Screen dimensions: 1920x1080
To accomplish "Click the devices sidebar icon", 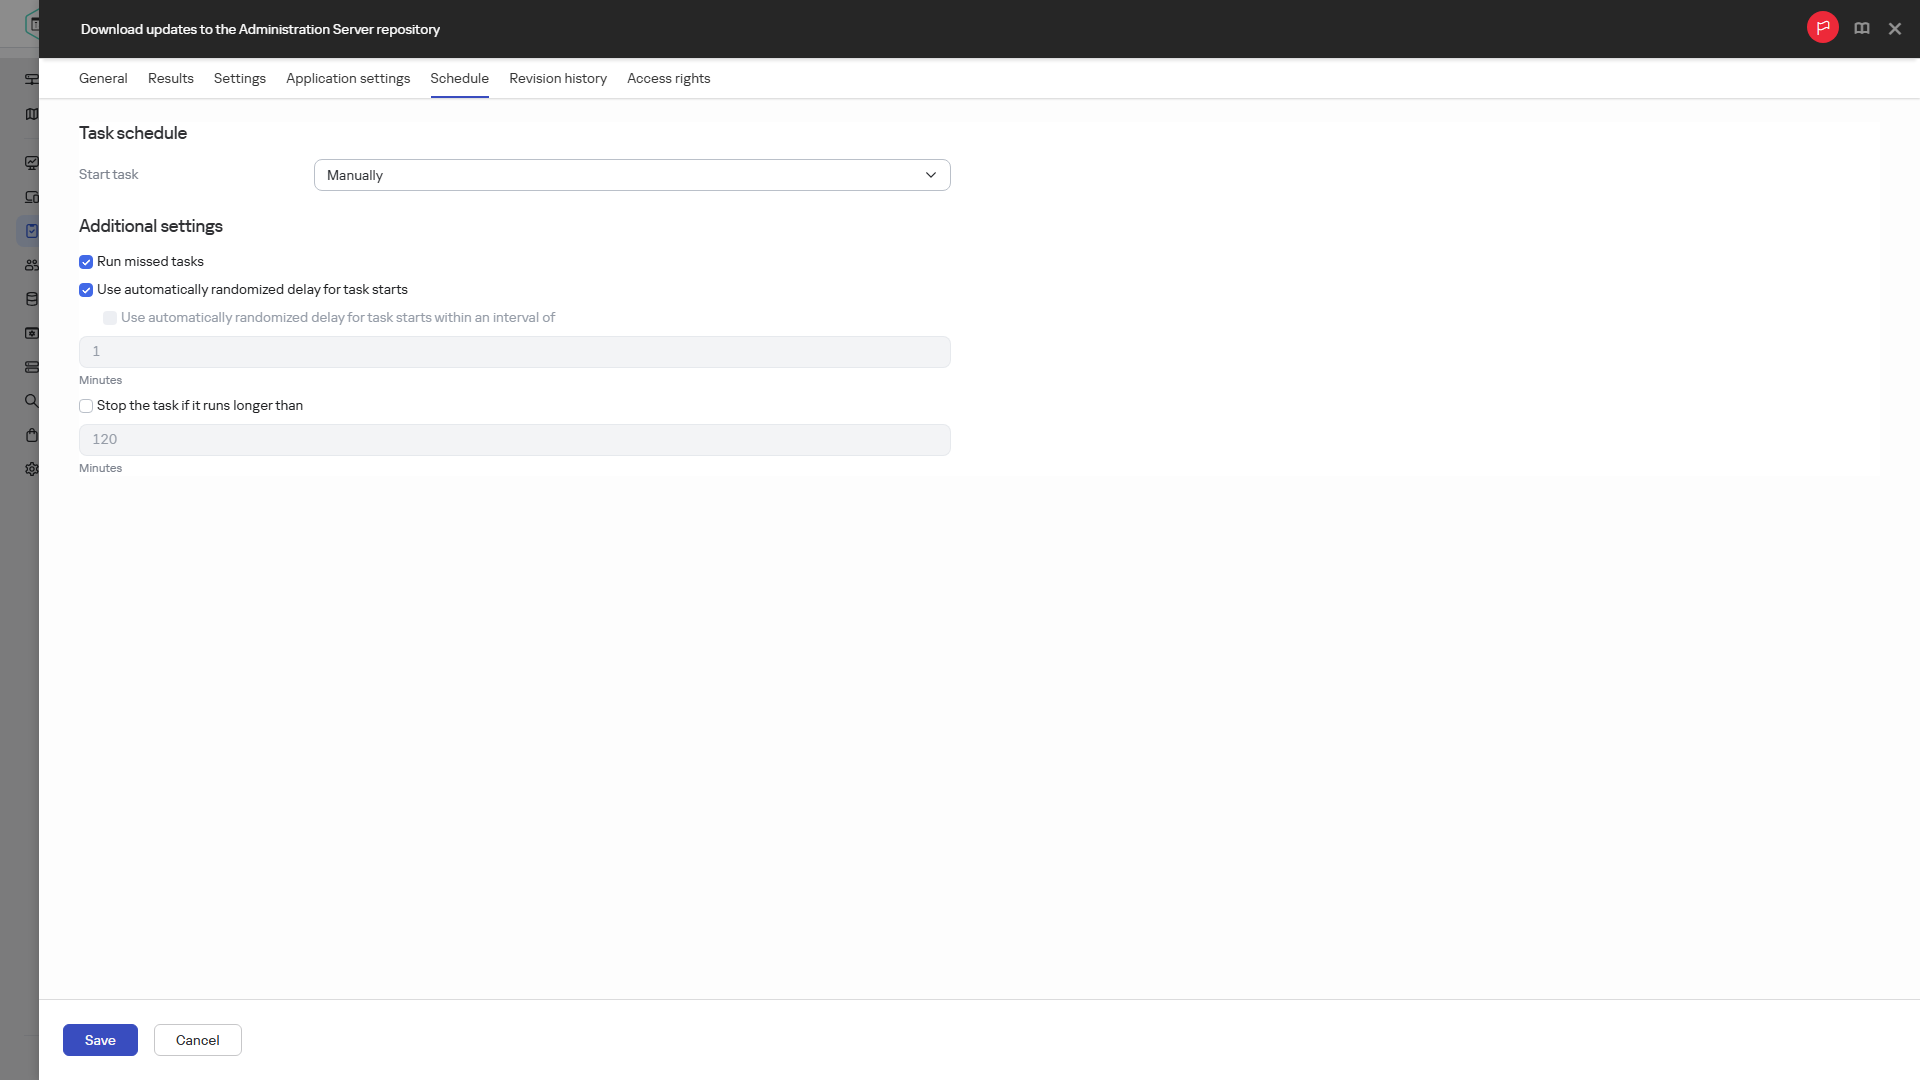I will 32,197.
